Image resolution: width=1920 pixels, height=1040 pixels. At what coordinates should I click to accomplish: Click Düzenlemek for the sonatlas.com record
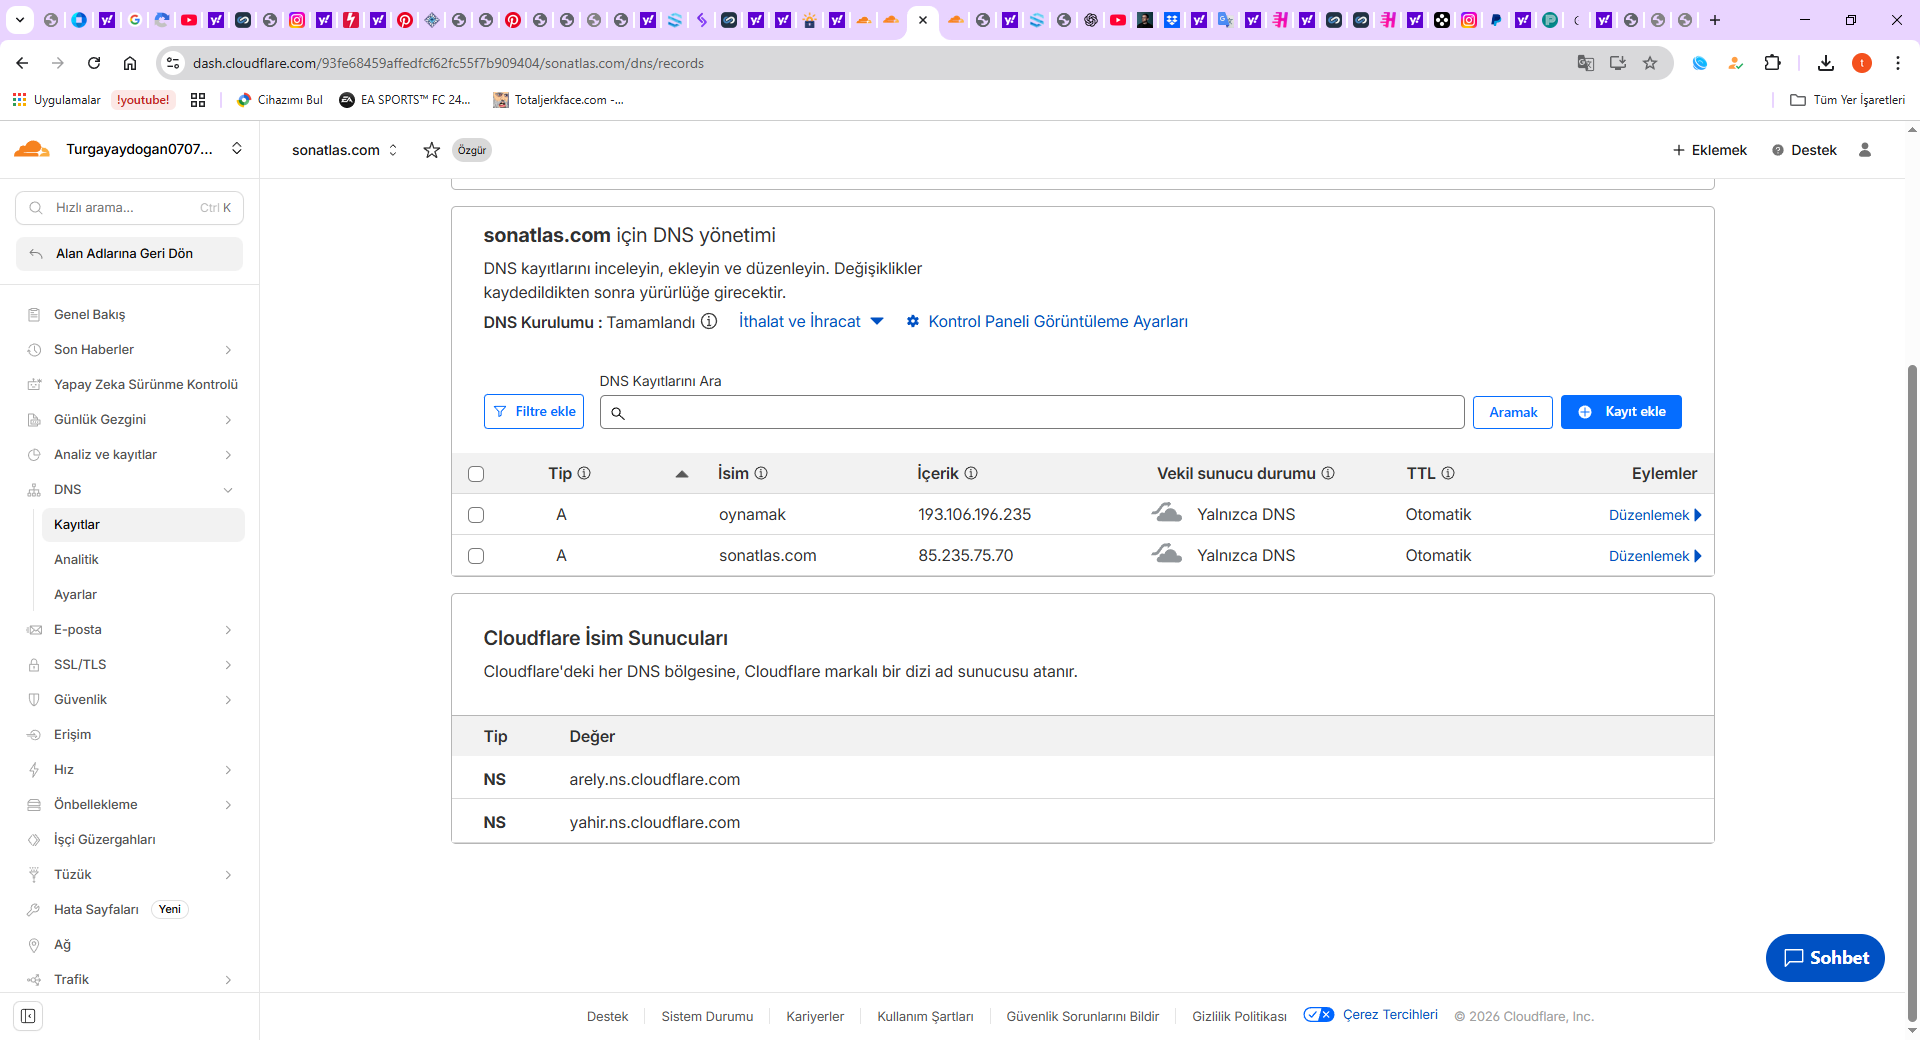[1655, 556]
